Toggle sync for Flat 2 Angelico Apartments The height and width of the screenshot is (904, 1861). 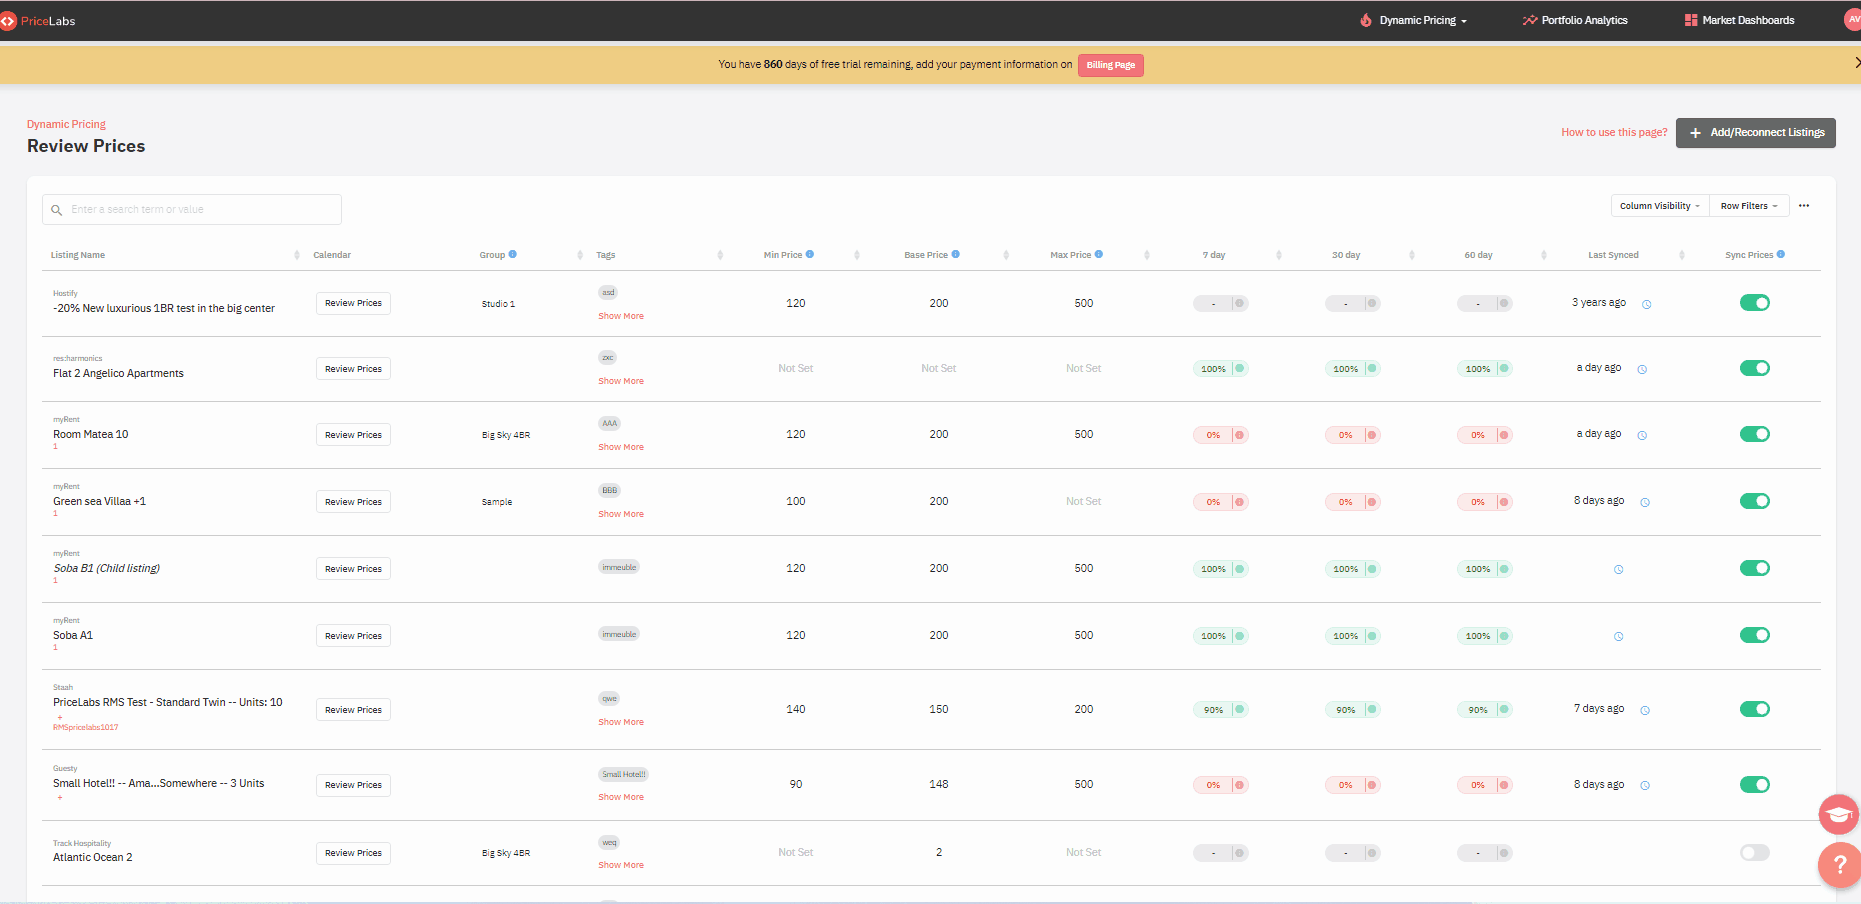pyautogui.click(x=1755, y=368)
